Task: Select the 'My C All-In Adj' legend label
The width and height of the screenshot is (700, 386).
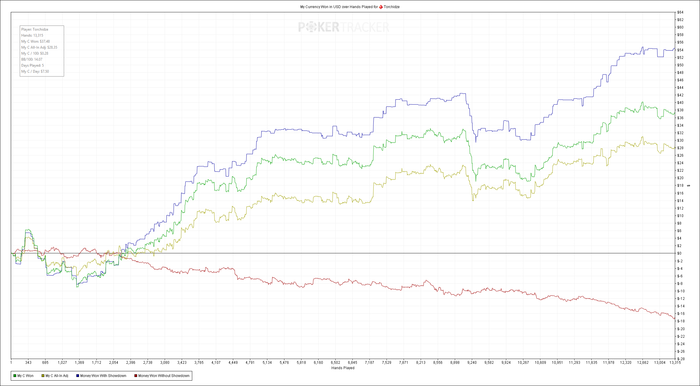Action: 57,376
